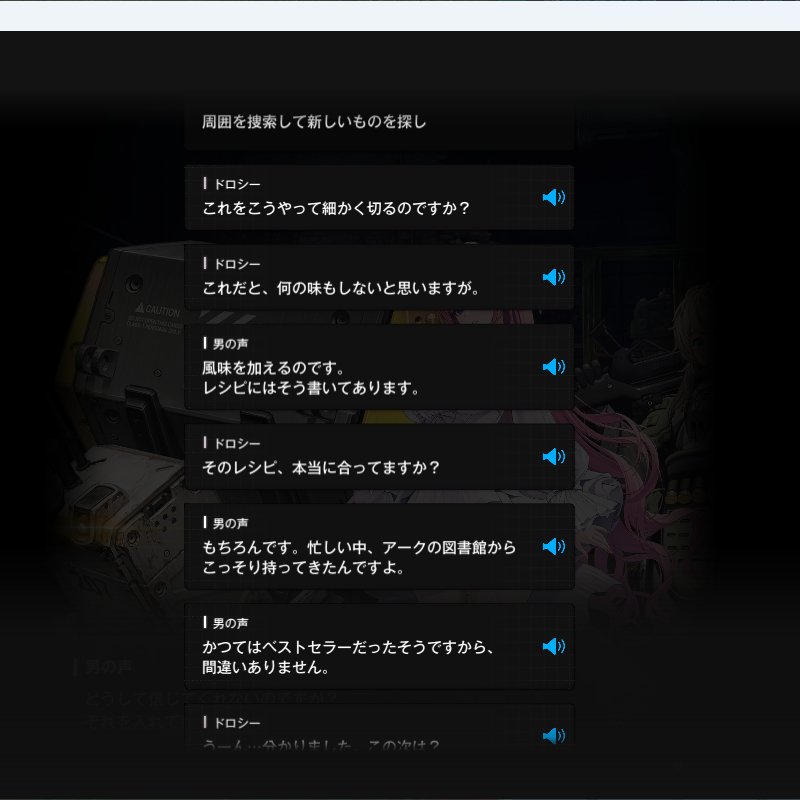Select text "風味を加えるのです。"
Screen dimensions: 800x800
coord(274,368)
